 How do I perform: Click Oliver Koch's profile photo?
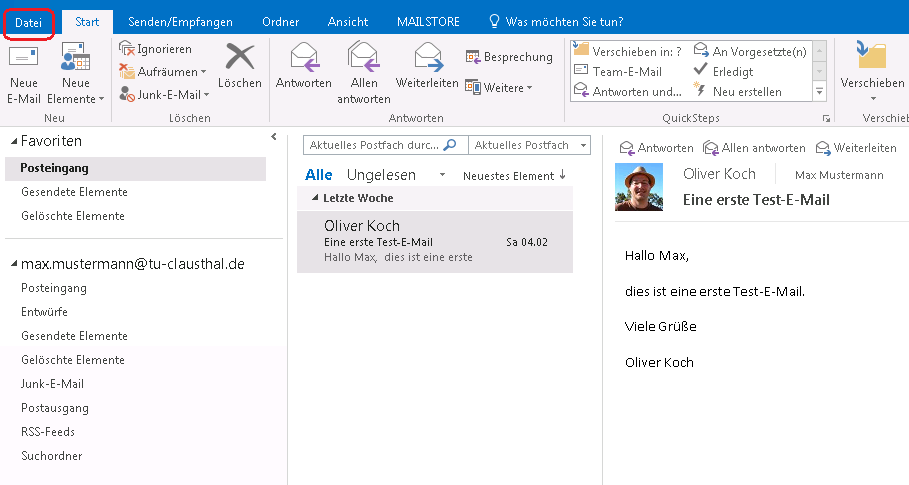click(x=641, y=186)
